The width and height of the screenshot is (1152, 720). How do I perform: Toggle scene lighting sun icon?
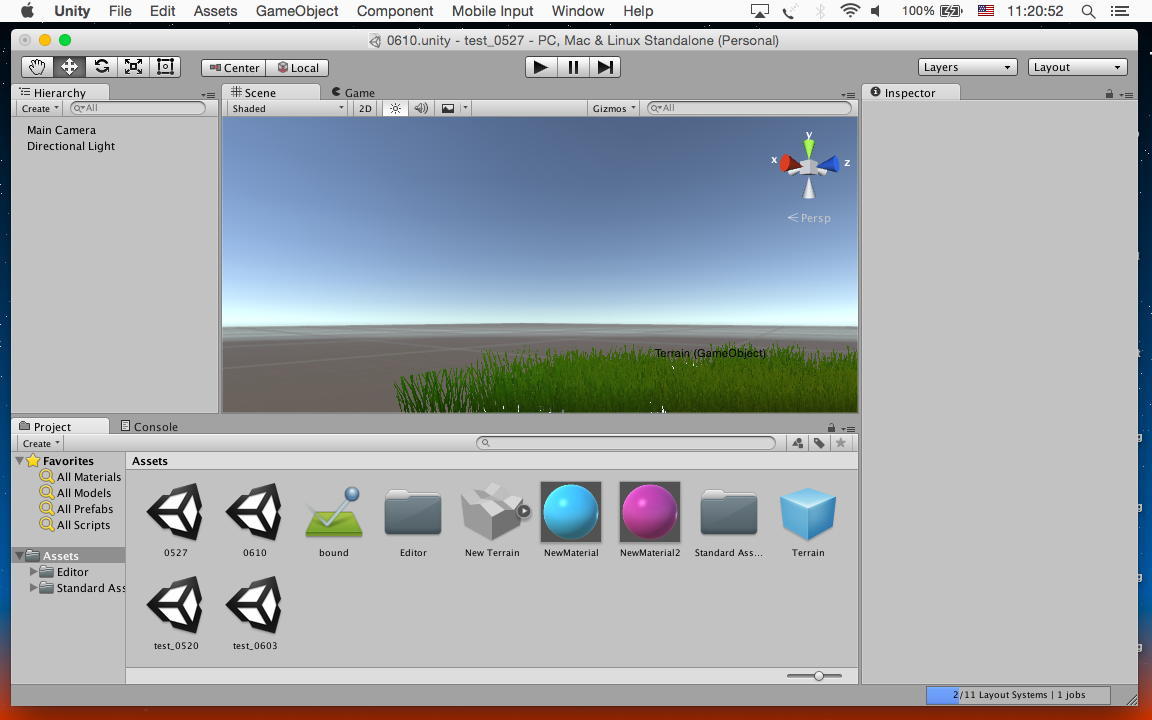(395, 108)
